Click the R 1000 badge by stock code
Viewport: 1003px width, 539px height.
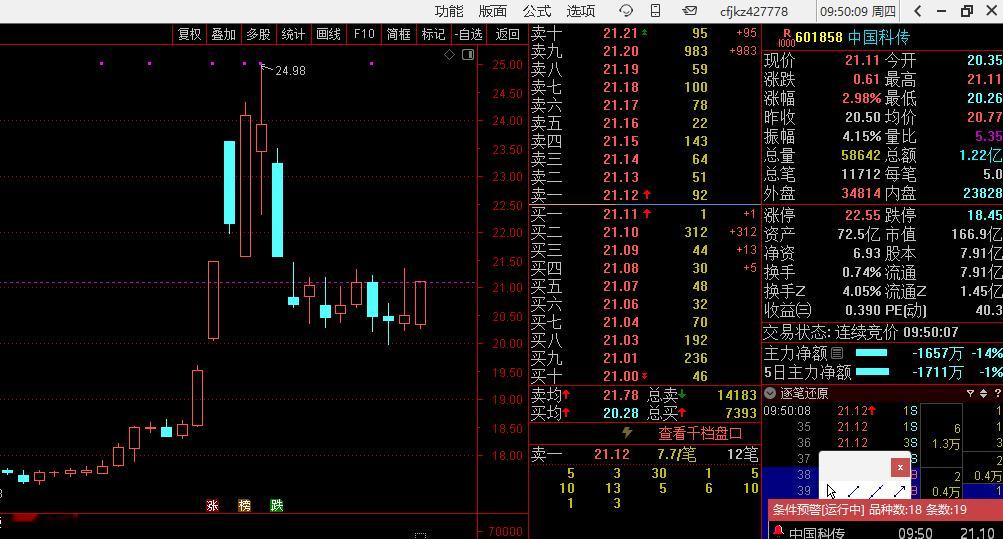point(786,38)
